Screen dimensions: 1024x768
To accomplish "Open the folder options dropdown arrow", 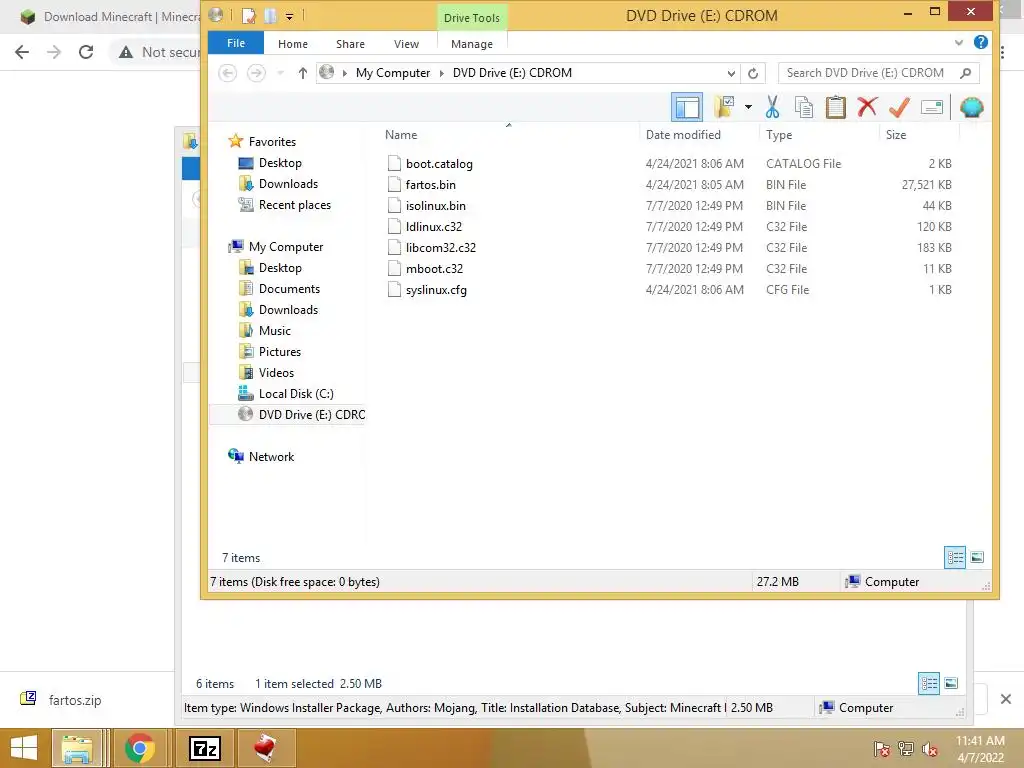I will 748,107.
